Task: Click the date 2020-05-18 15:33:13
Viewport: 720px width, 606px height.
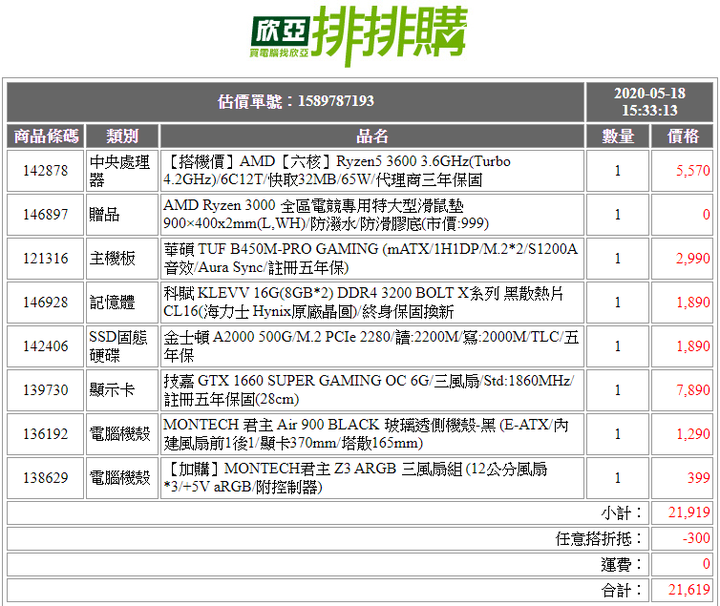Action: point(649,101)
